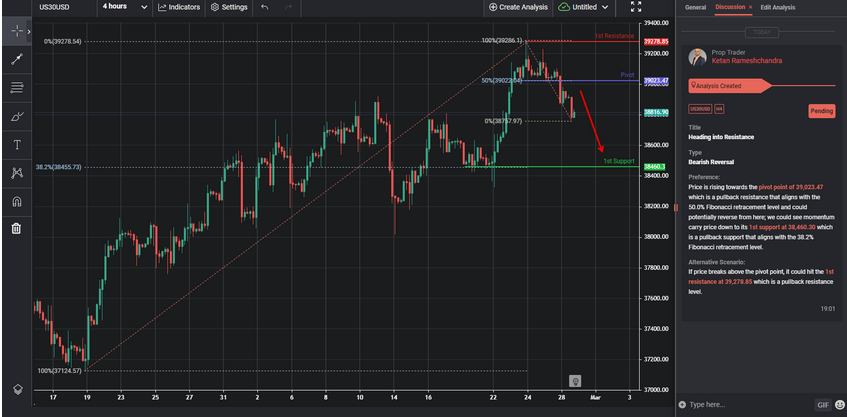Open the Indicators menu

click(179, 7)
